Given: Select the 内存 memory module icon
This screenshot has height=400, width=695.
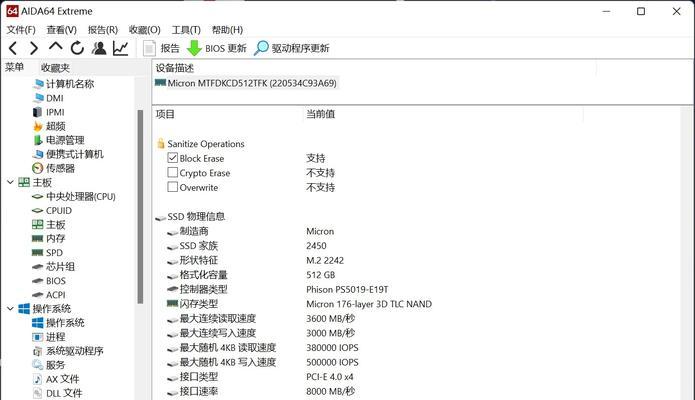Looking at the screenshot, I should pos(38,239).
